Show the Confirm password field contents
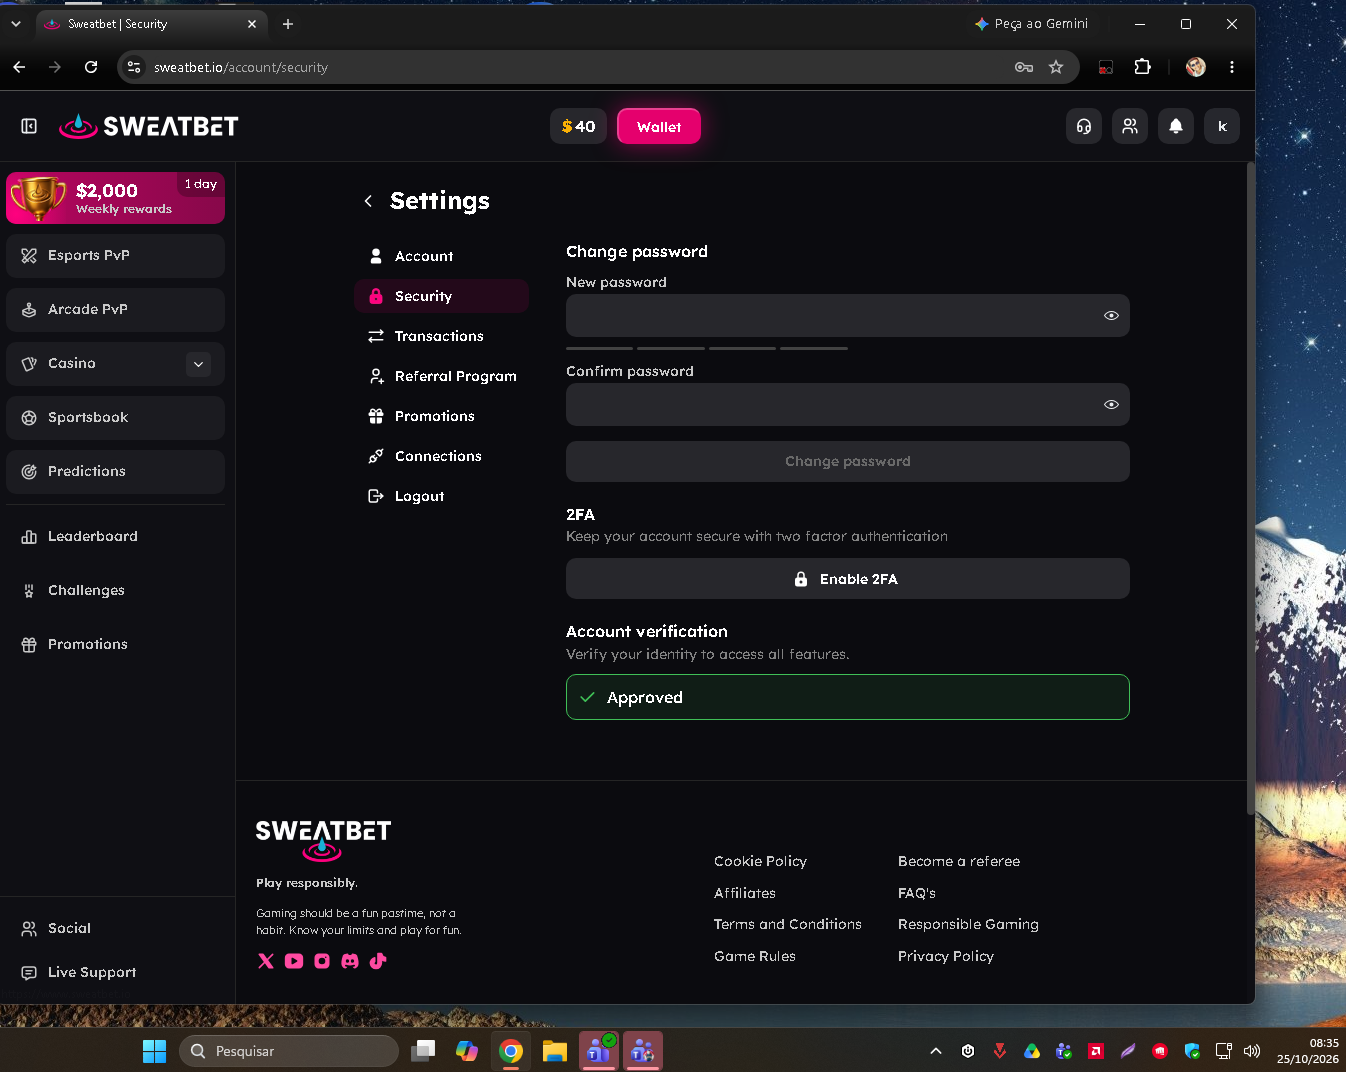 click(1111, 405)
